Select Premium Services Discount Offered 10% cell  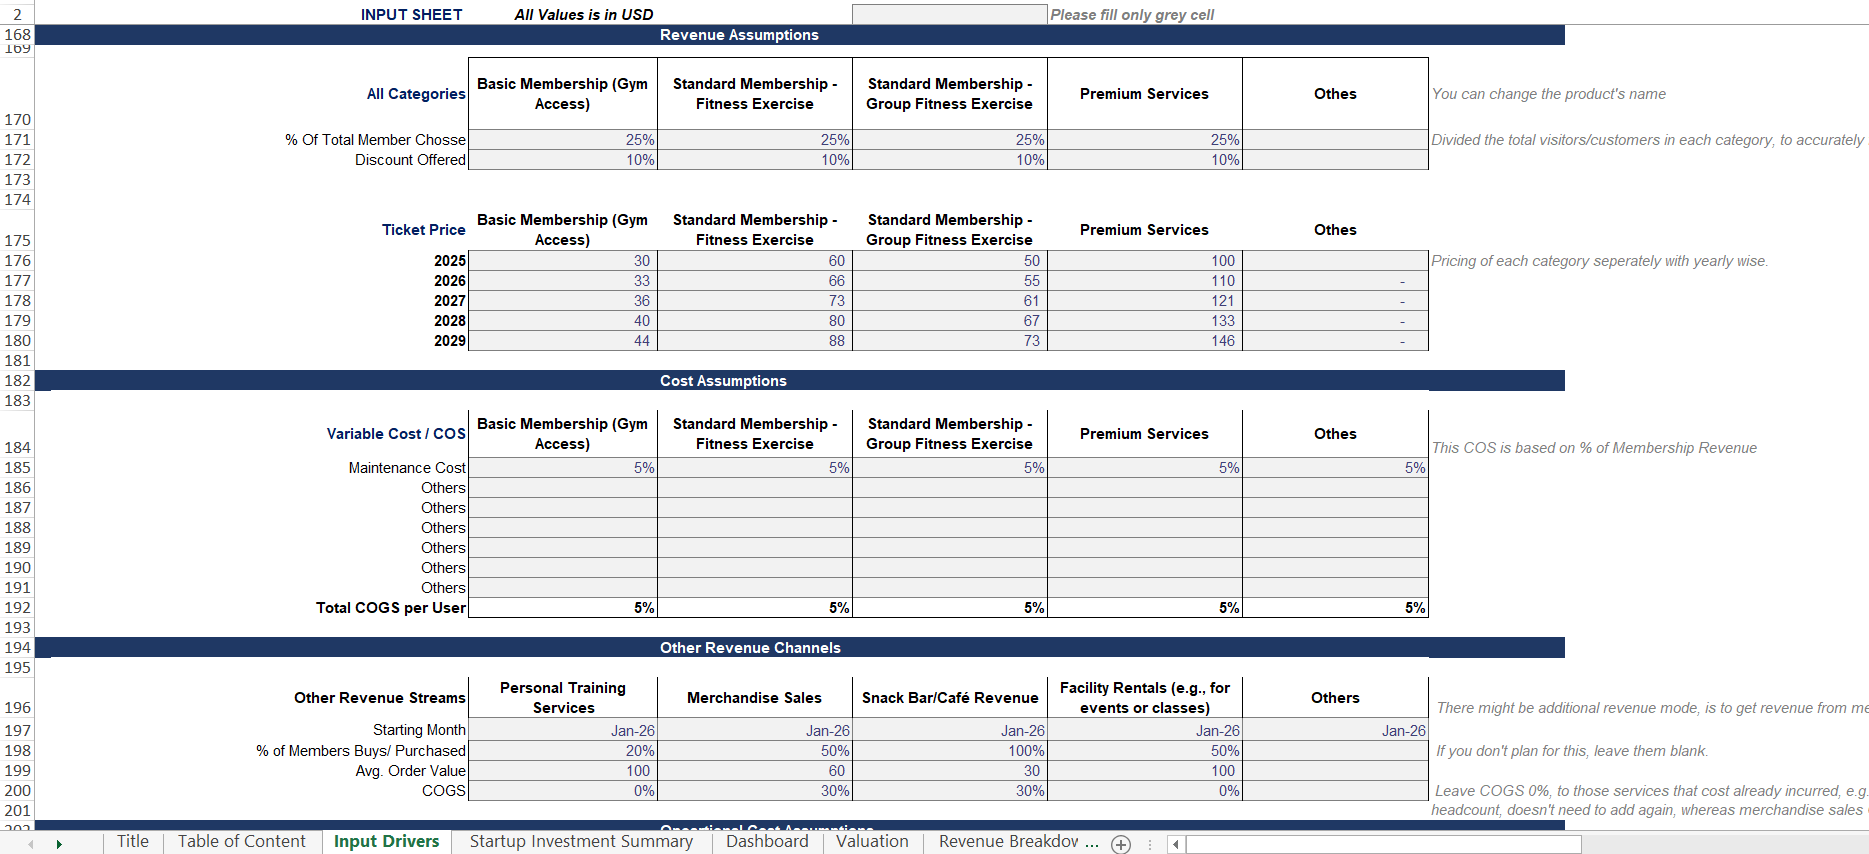coord(1145,160)
